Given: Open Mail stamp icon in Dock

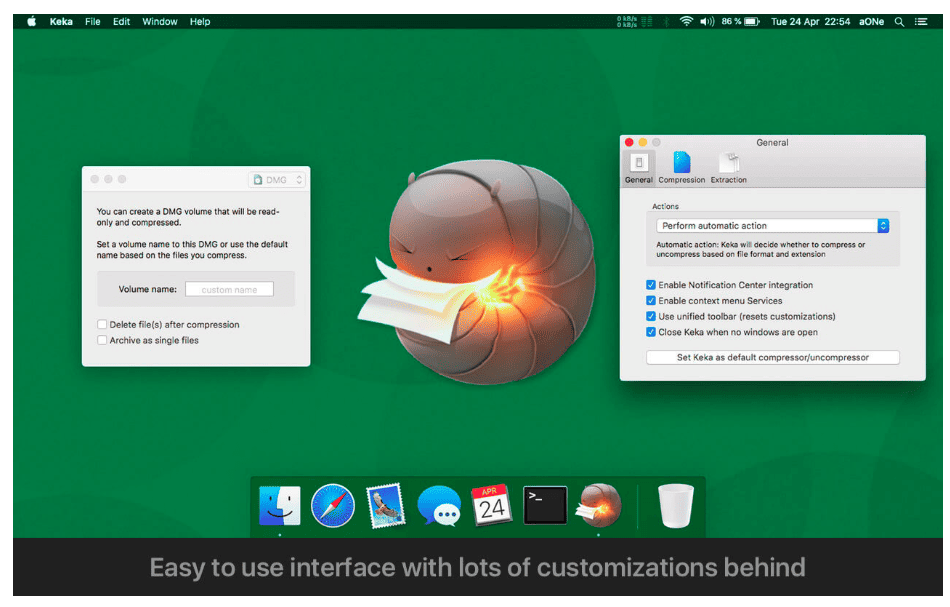Looking at the screenshot, I should click(386, 505).
